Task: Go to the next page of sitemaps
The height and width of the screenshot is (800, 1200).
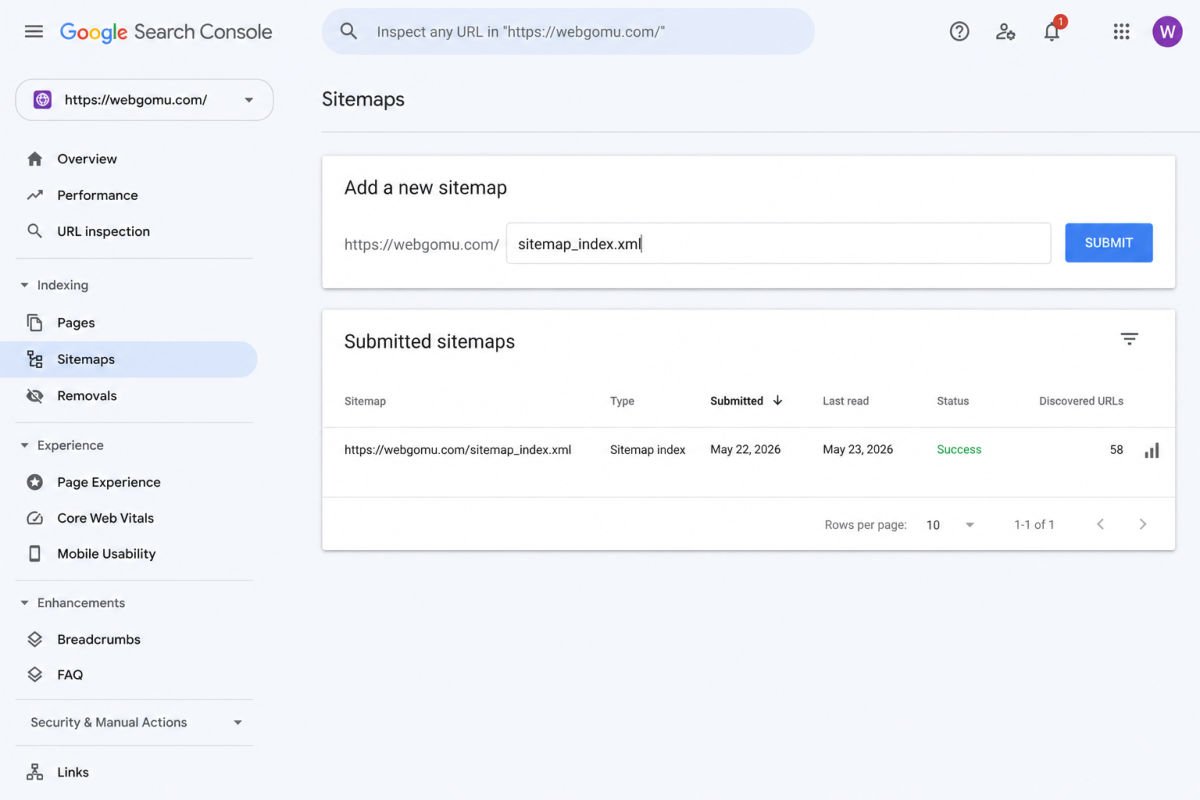Action: click(1143, 524)
